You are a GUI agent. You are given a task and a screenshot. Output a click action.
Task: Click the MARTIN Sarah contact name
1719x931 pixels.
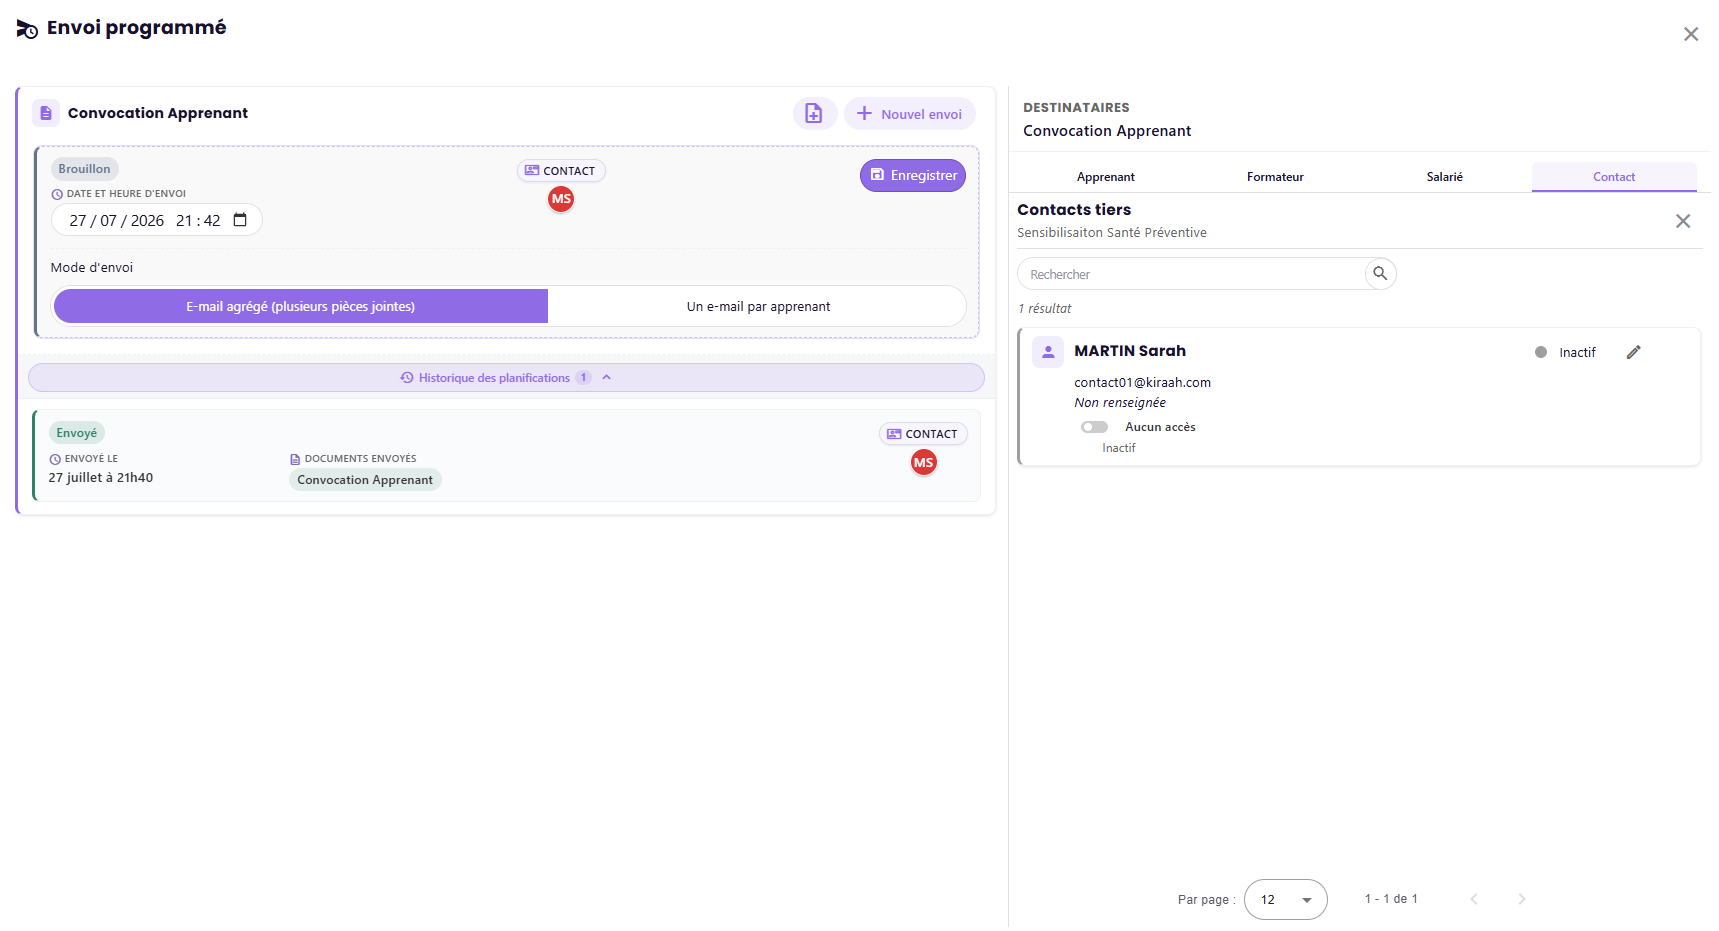1130,351
